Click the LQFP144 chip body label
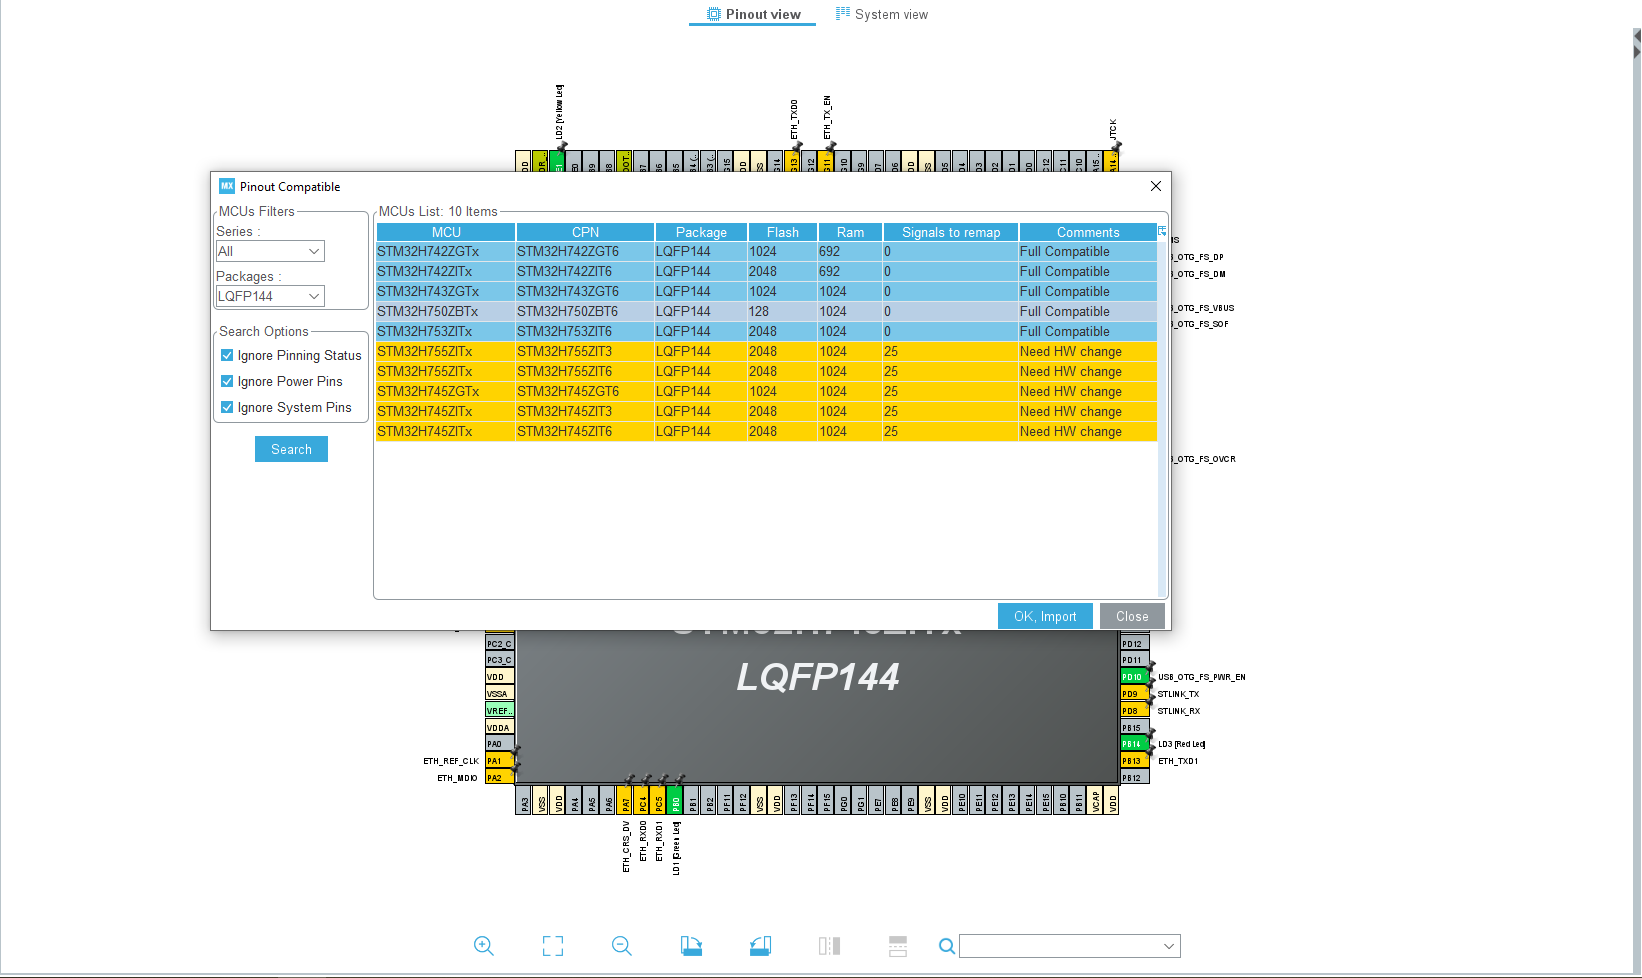 (818, 677)
